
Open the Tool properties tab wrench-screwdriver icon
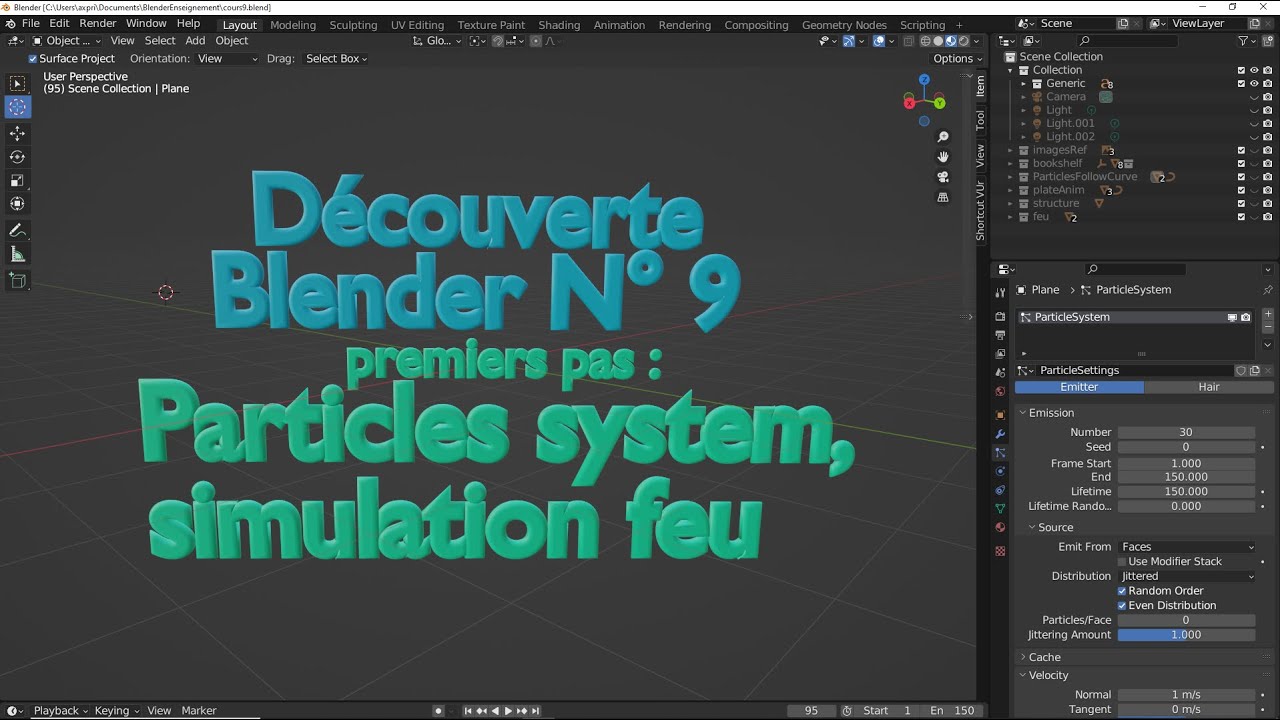click(x=1000, y=293)
